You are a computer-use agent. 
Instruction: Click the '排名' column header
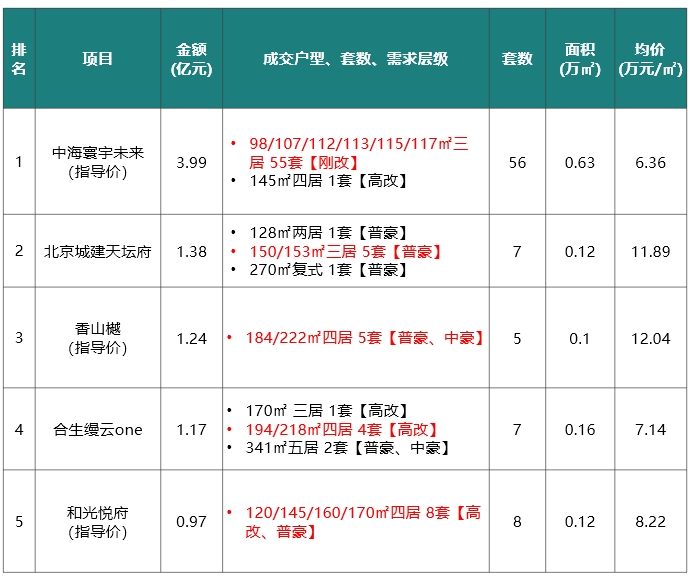pyautogui.click(x=19, y=59)
